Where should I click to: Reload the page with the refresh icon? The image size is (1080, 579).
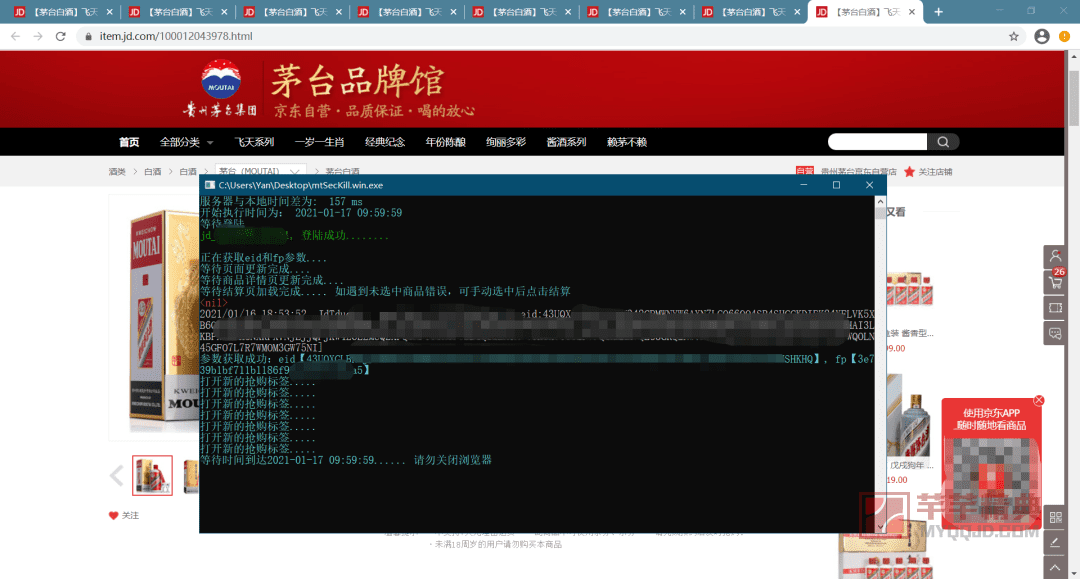click(61, 36)
